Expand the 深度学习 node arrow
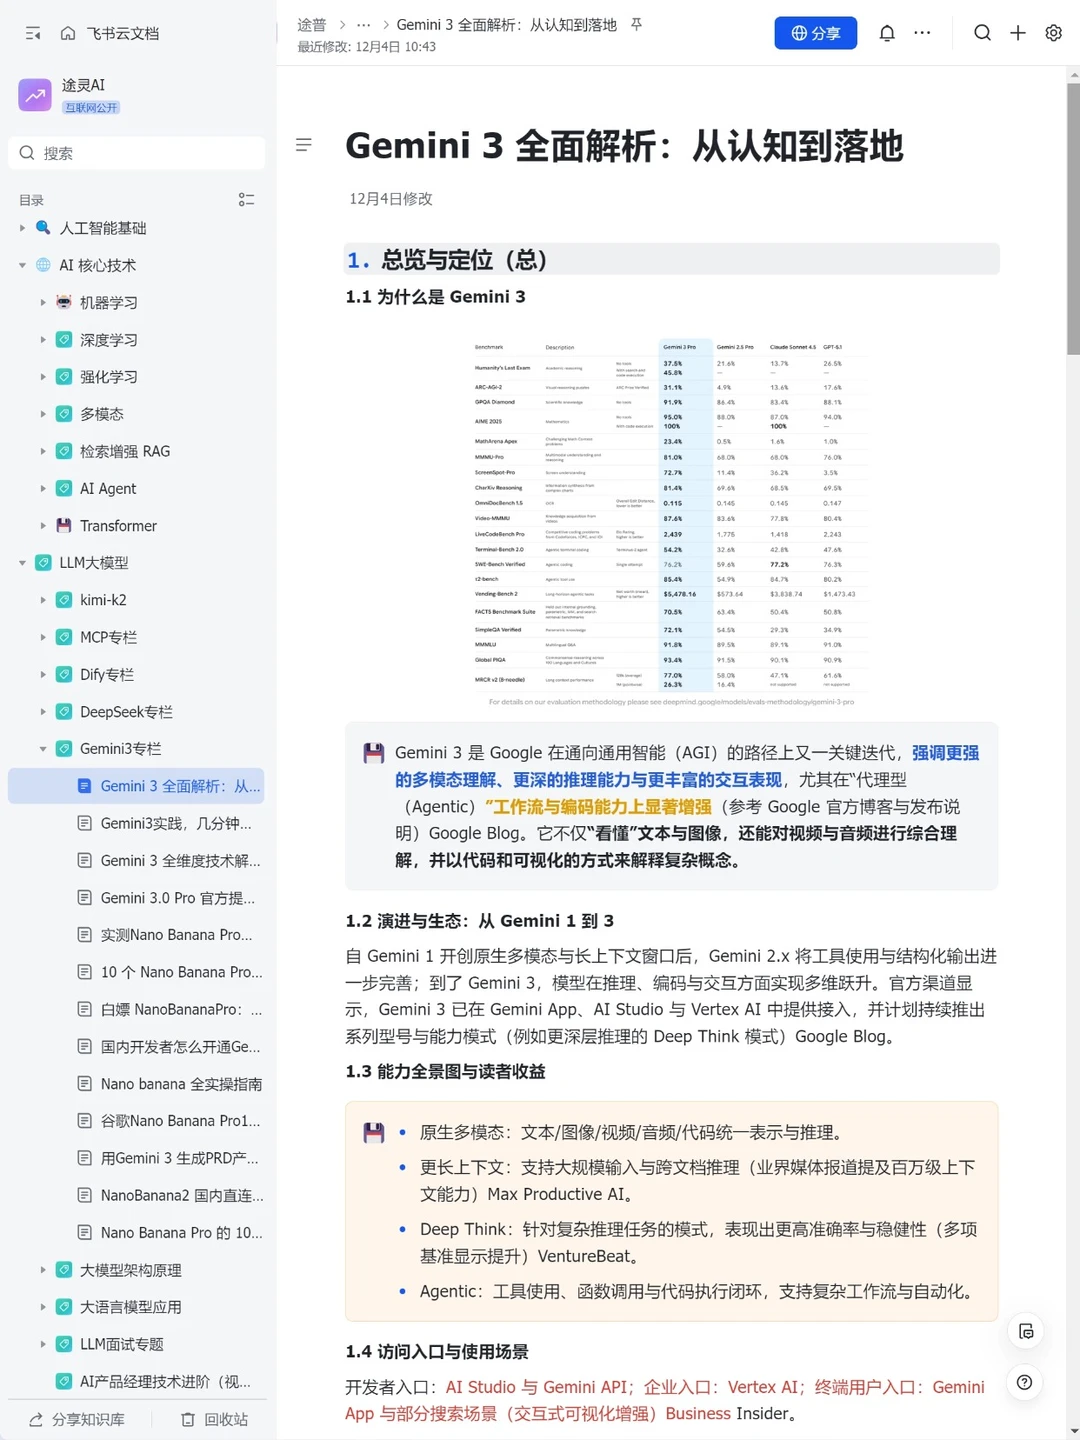Screen dimensions: 1080x1440 coord(43,340)
